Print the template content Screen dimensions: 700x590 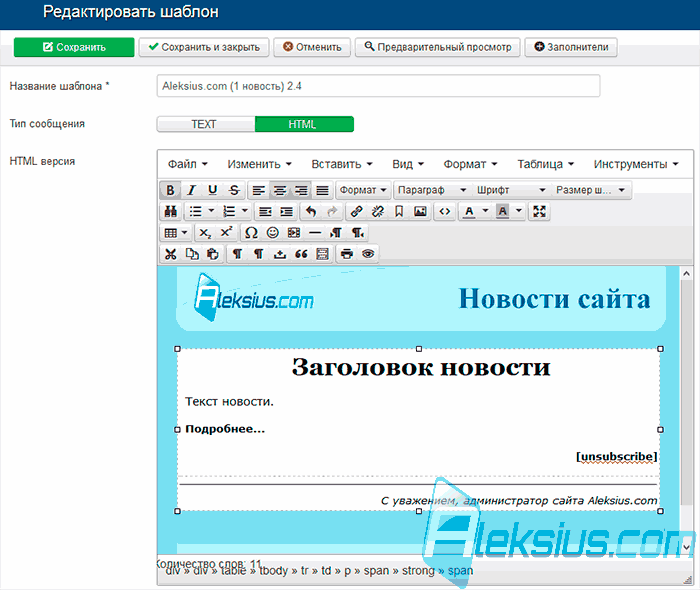pos(347,254)
